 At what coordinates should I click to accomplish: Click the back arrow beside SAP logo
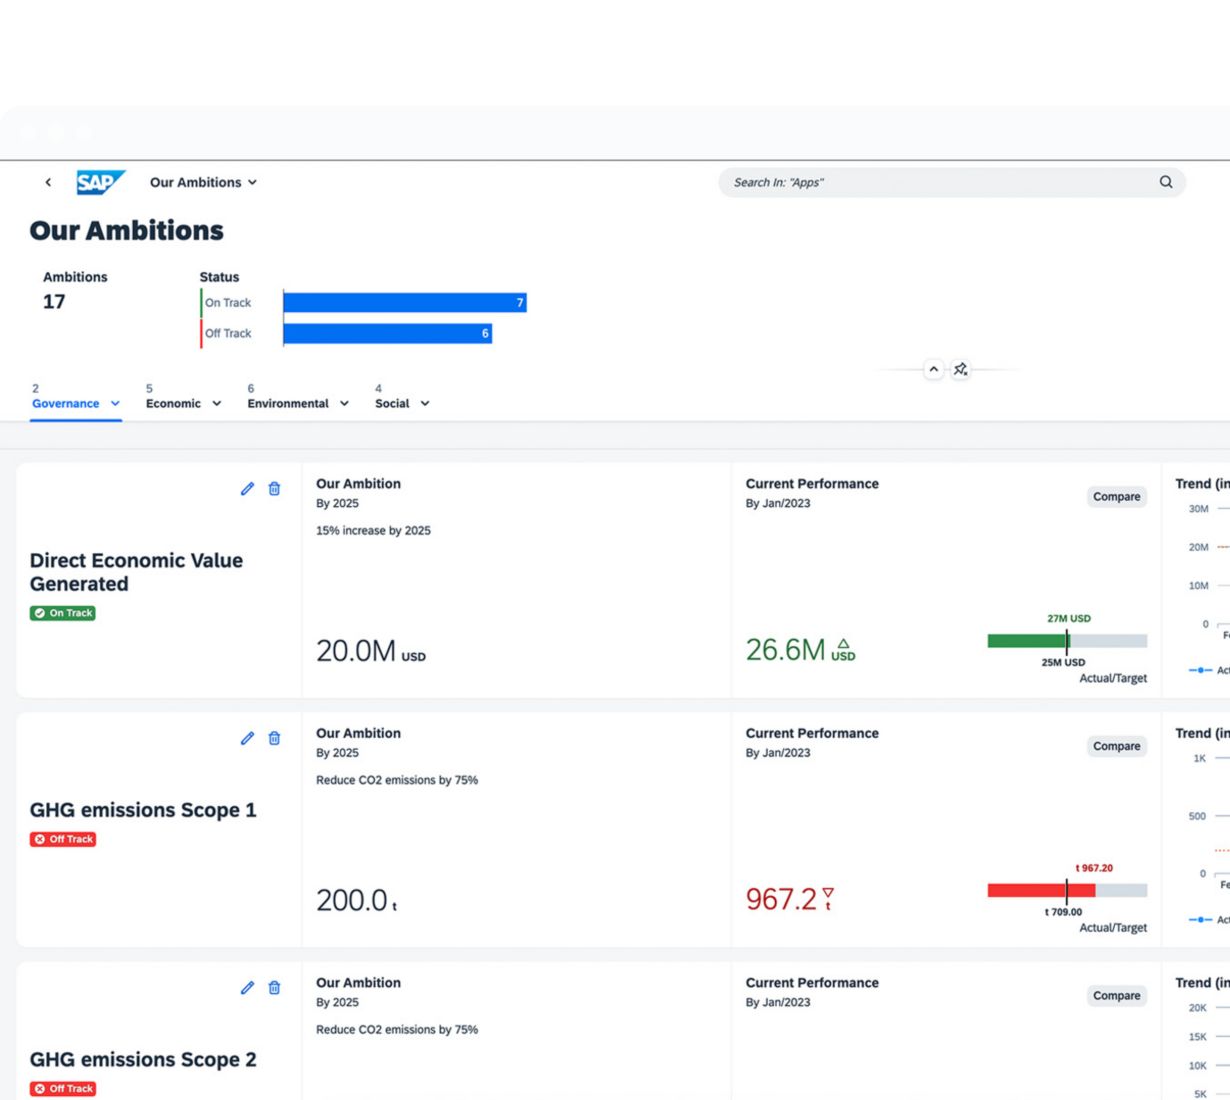[48, 182]
